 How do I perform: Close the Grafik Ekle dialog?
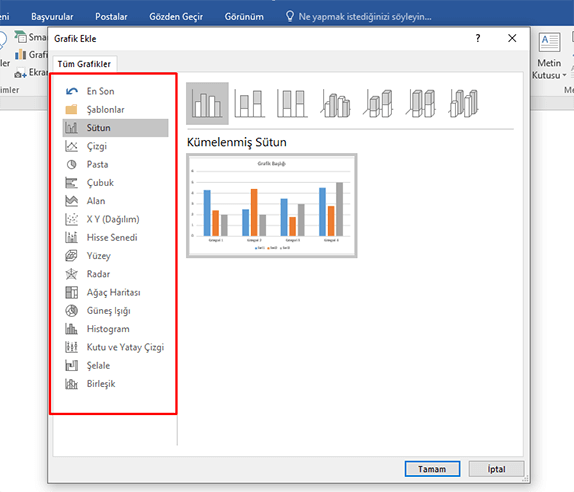[512, 38]
